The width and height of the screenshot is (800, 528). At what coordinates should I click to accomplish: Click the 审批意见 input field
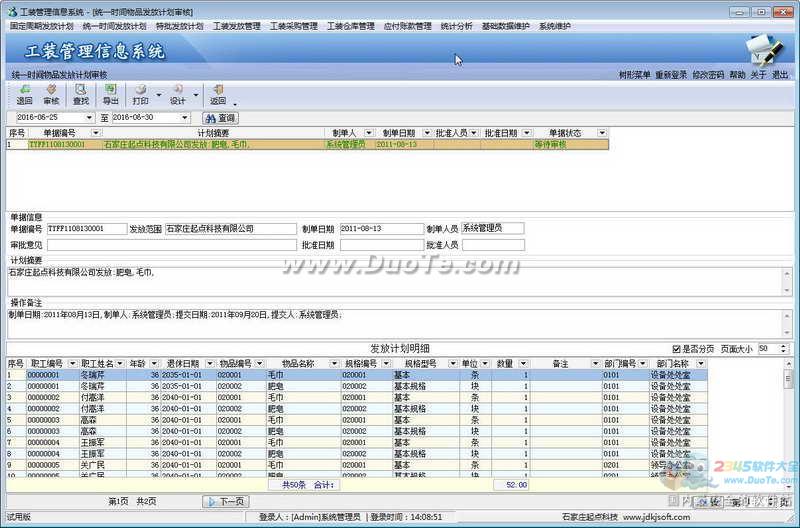(x=170, y=245)
